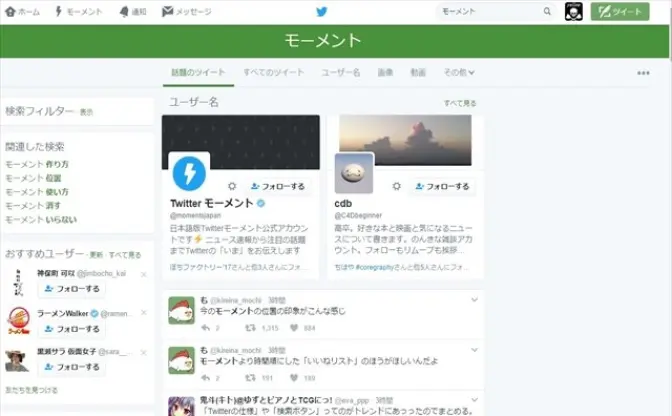Follow Twitter モーメント account
This screenshot has width=672, height=416.
tap(279, 186)
